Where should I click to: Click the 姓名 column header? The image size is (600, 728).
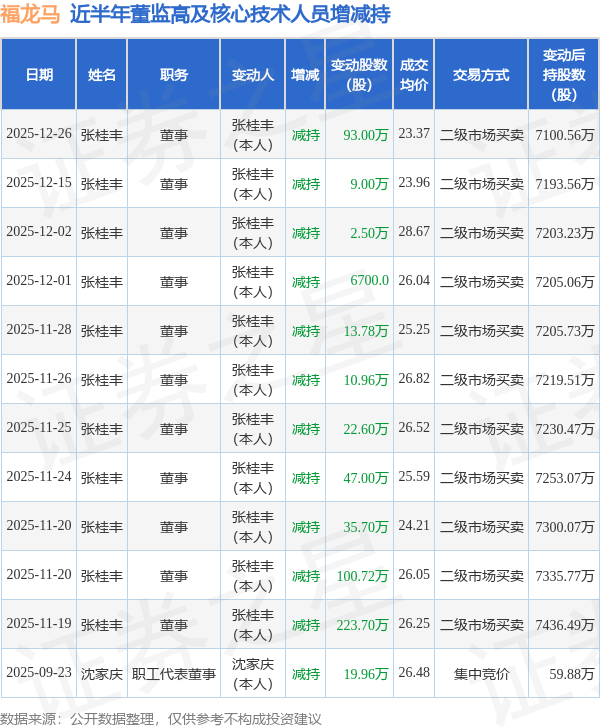pos(102,75)
